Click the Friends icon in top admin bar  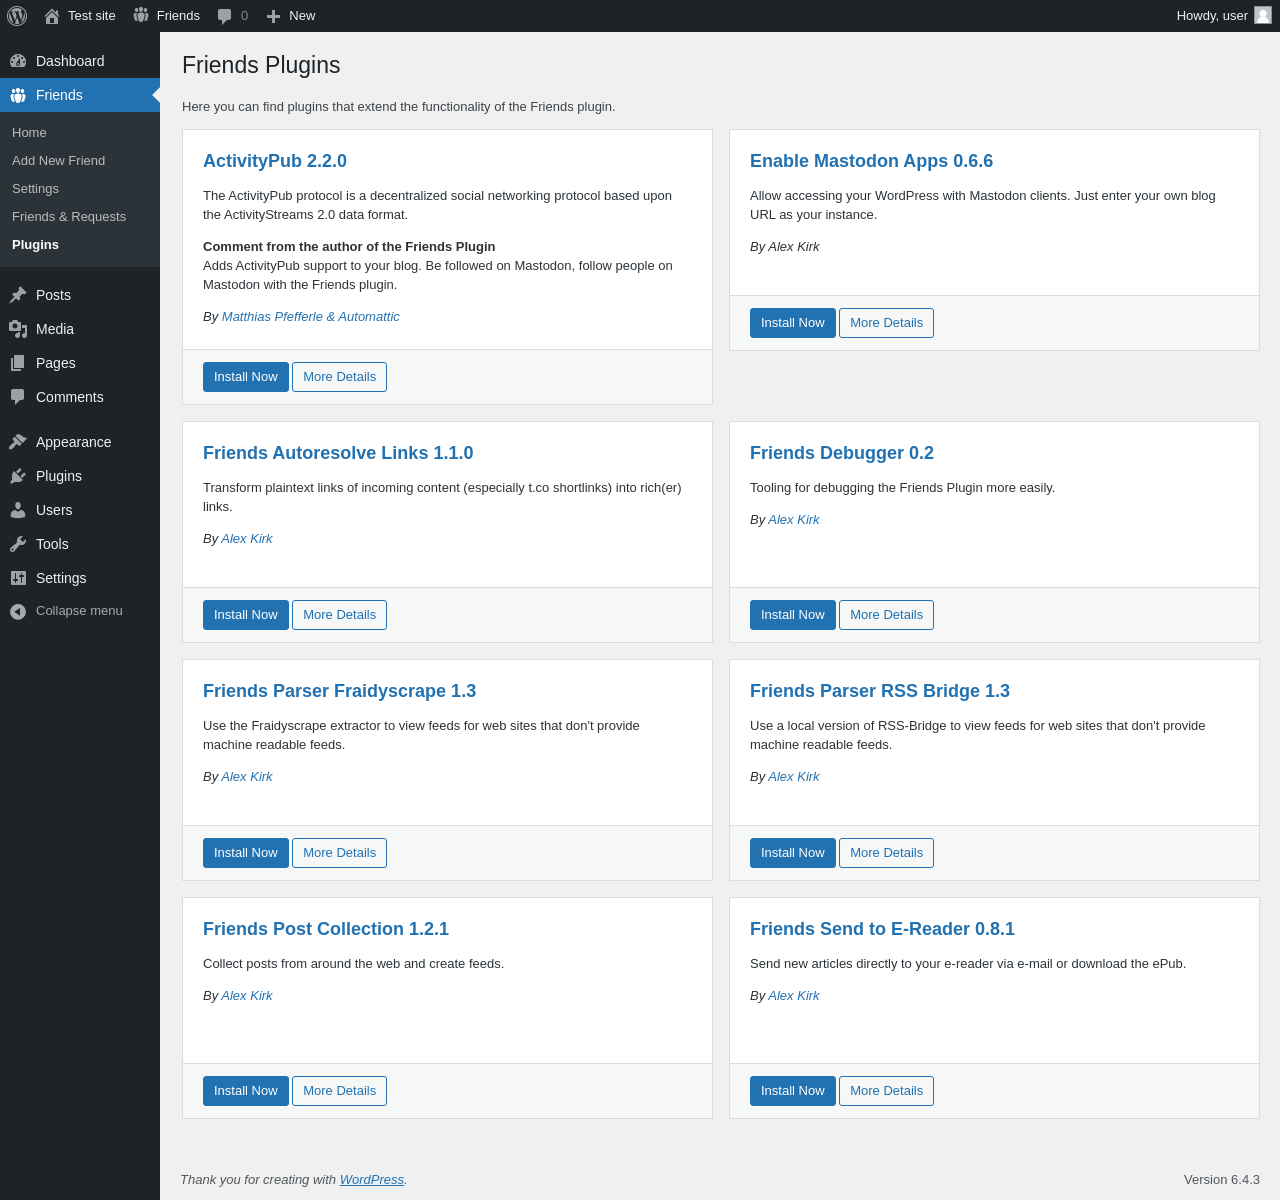tap(141, 16)
